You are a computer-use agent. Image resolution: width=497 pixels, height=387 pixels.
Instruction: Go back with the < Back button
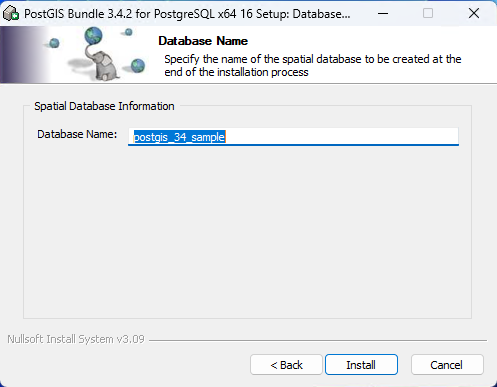286,365
